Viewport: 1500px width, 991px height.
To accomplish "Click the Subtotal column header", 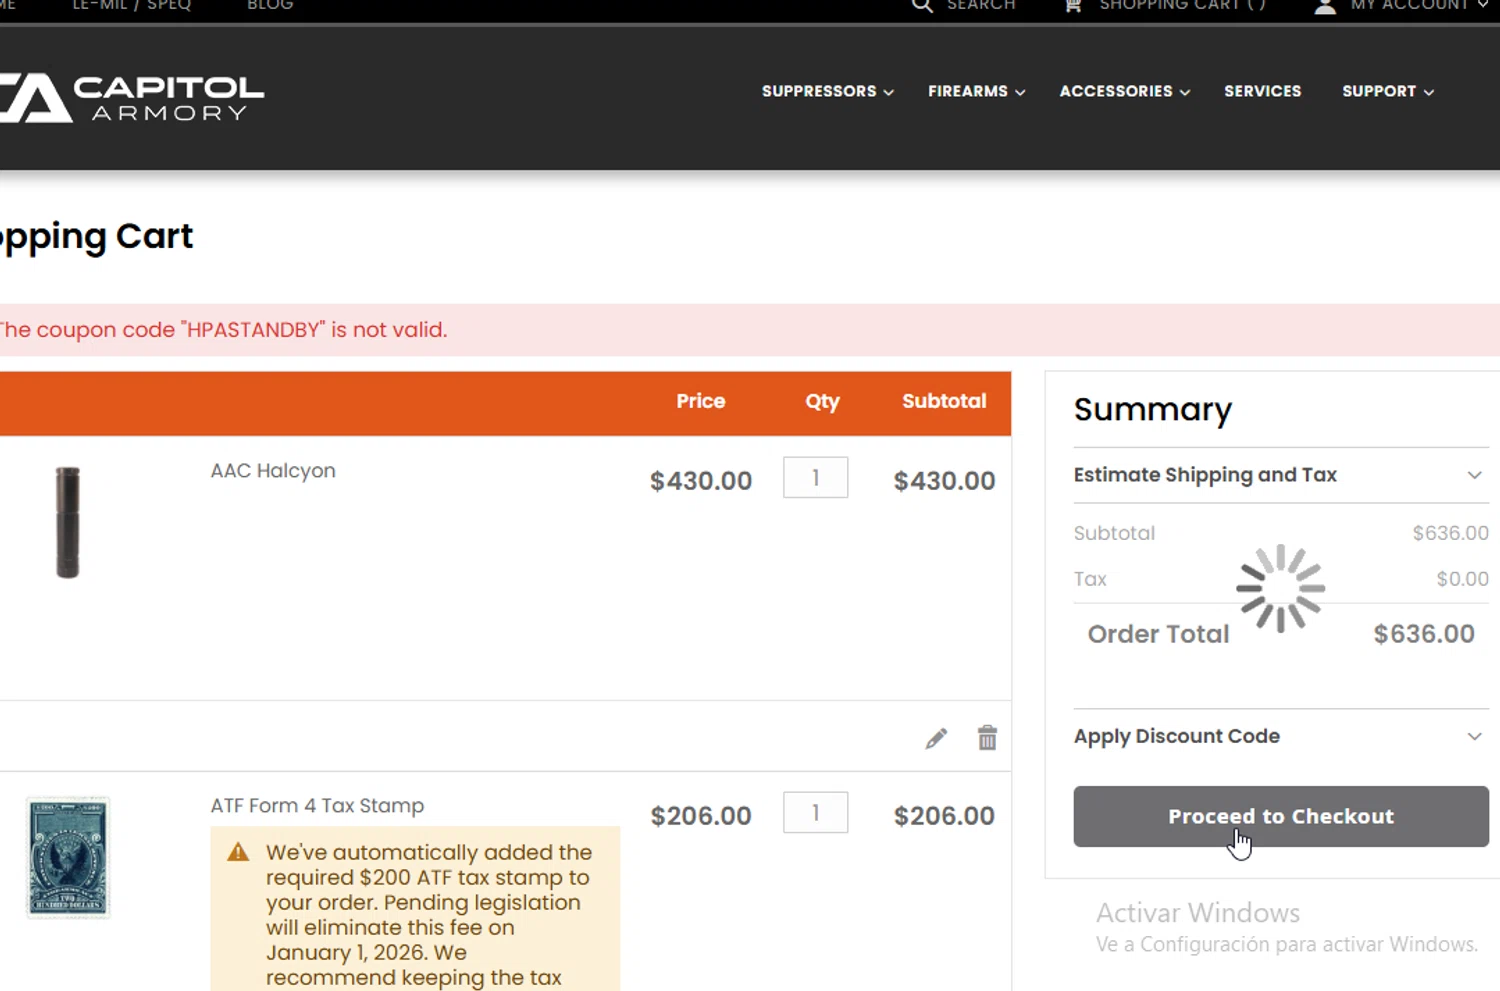I will [944, 401].
